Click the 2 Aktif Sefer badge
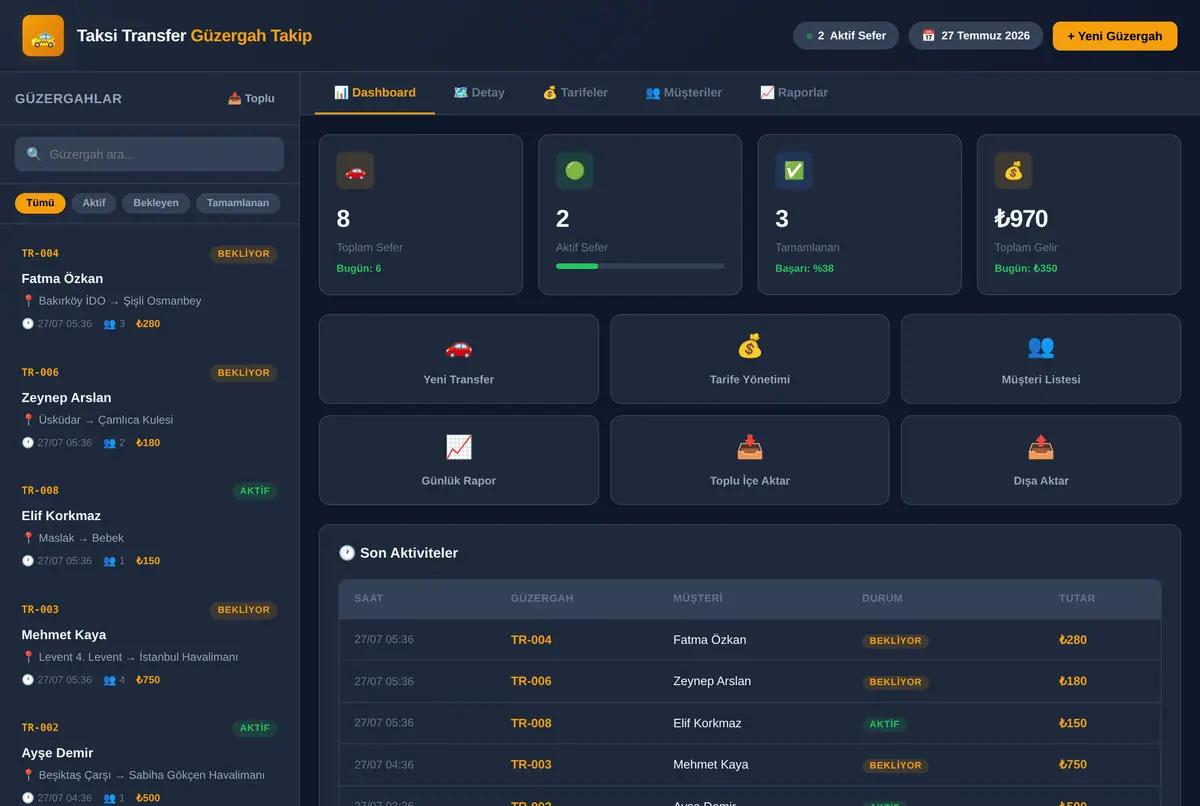This screenshot has width=1200, height=806. click(x=846, y=36)
